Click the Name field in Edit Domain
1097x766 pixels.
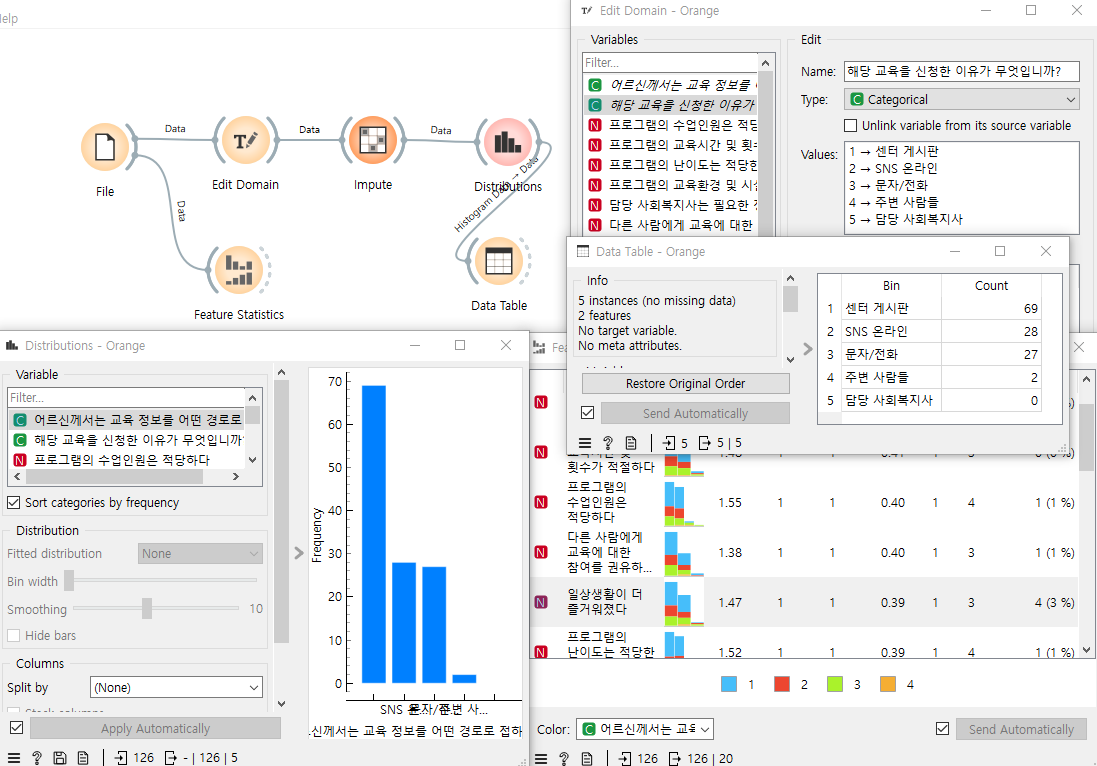(x=962, y=71)
